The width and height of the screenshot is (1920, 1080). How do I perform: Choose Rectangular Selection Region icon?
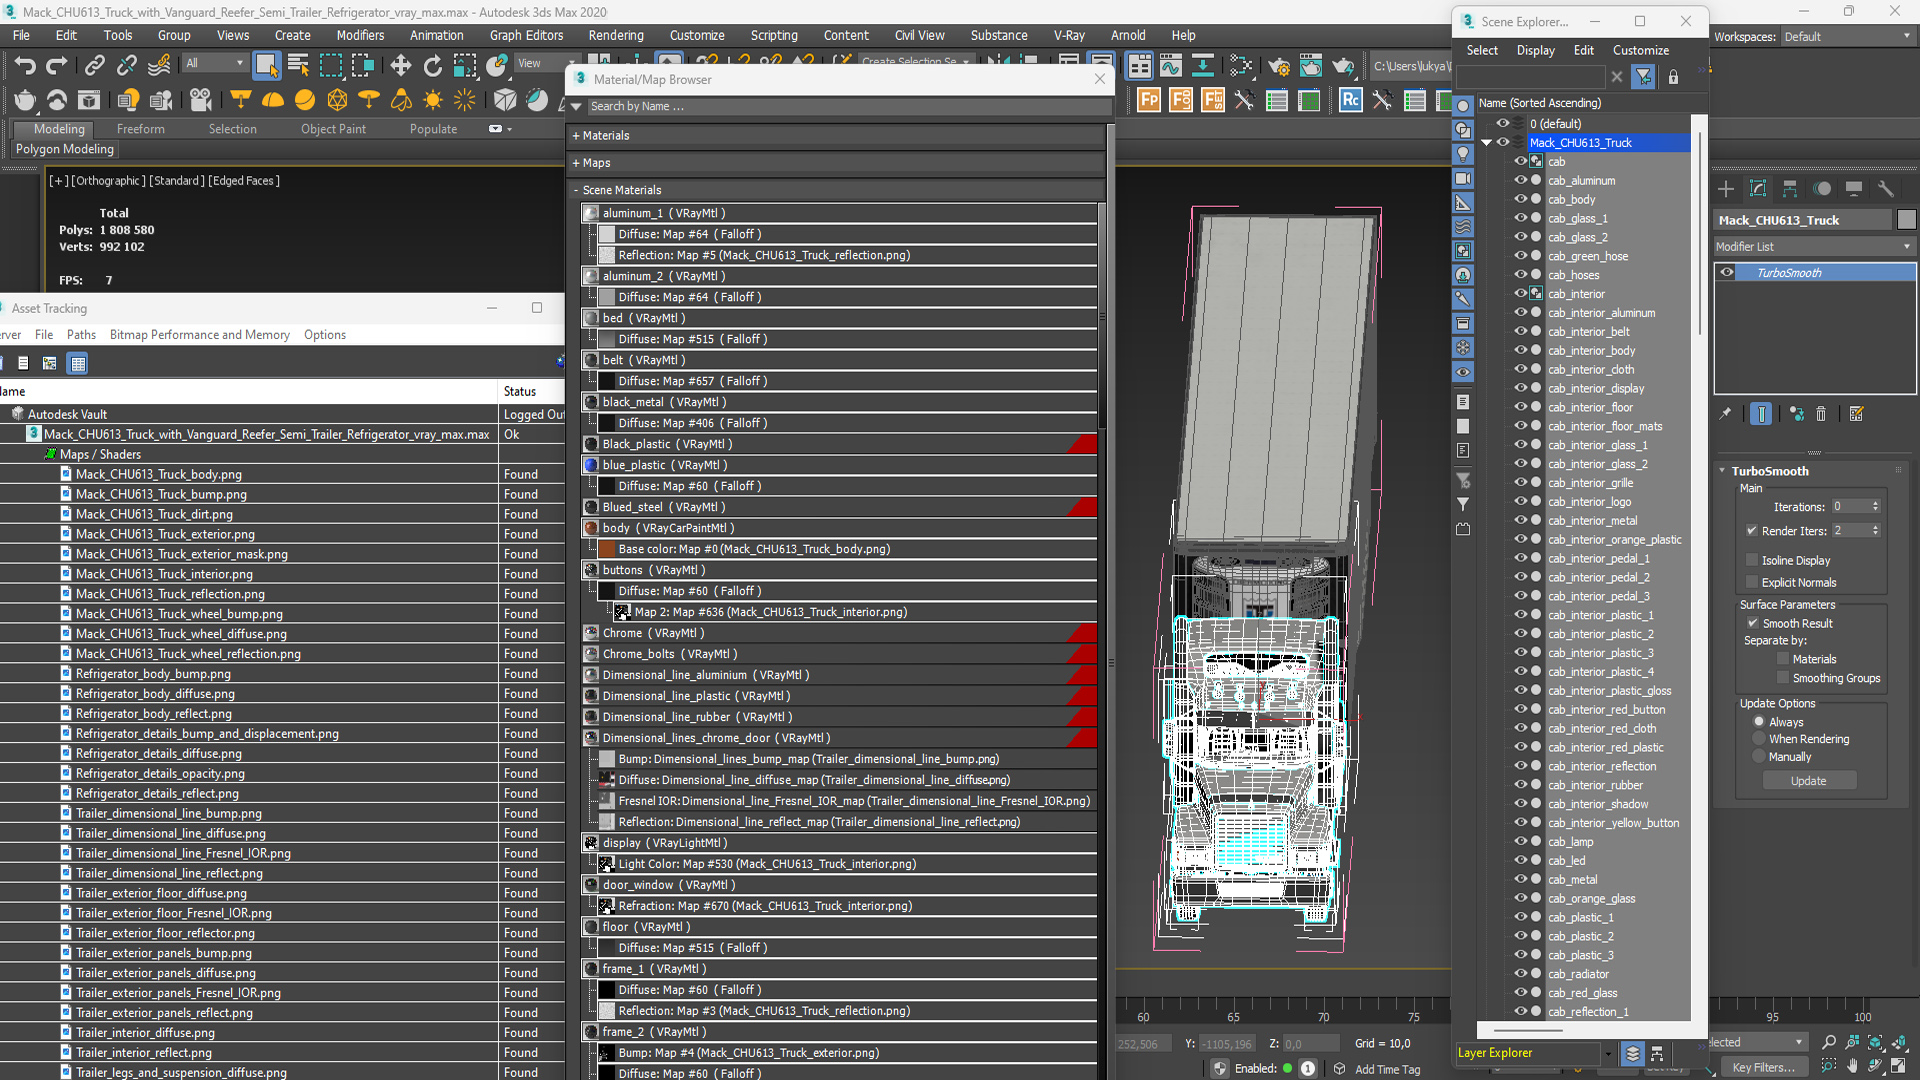coord(330,66)
